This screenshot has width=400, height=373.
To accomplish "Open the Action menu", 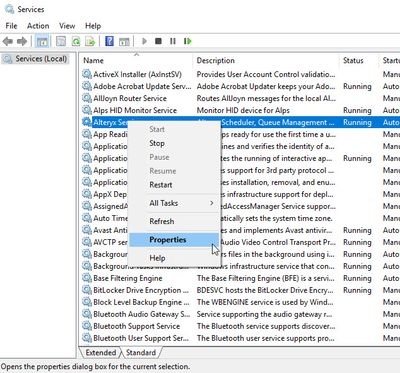I will 38,26.
